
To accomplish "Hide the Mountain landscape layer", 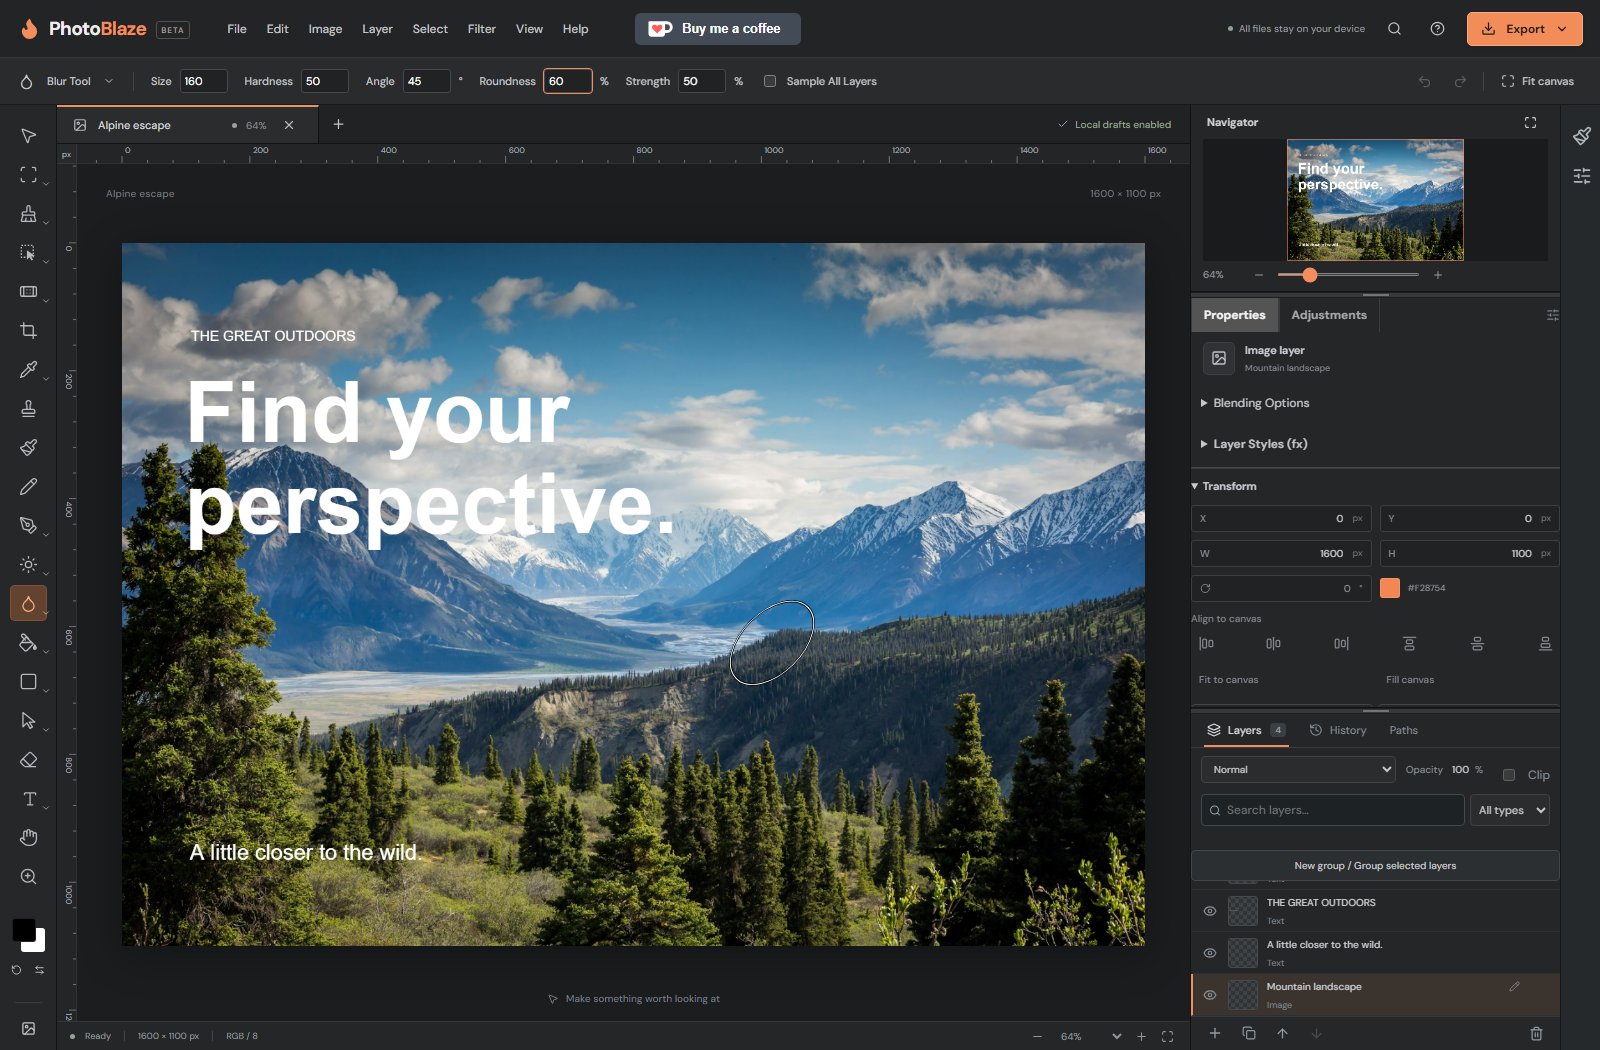I will coord(1209,995).
